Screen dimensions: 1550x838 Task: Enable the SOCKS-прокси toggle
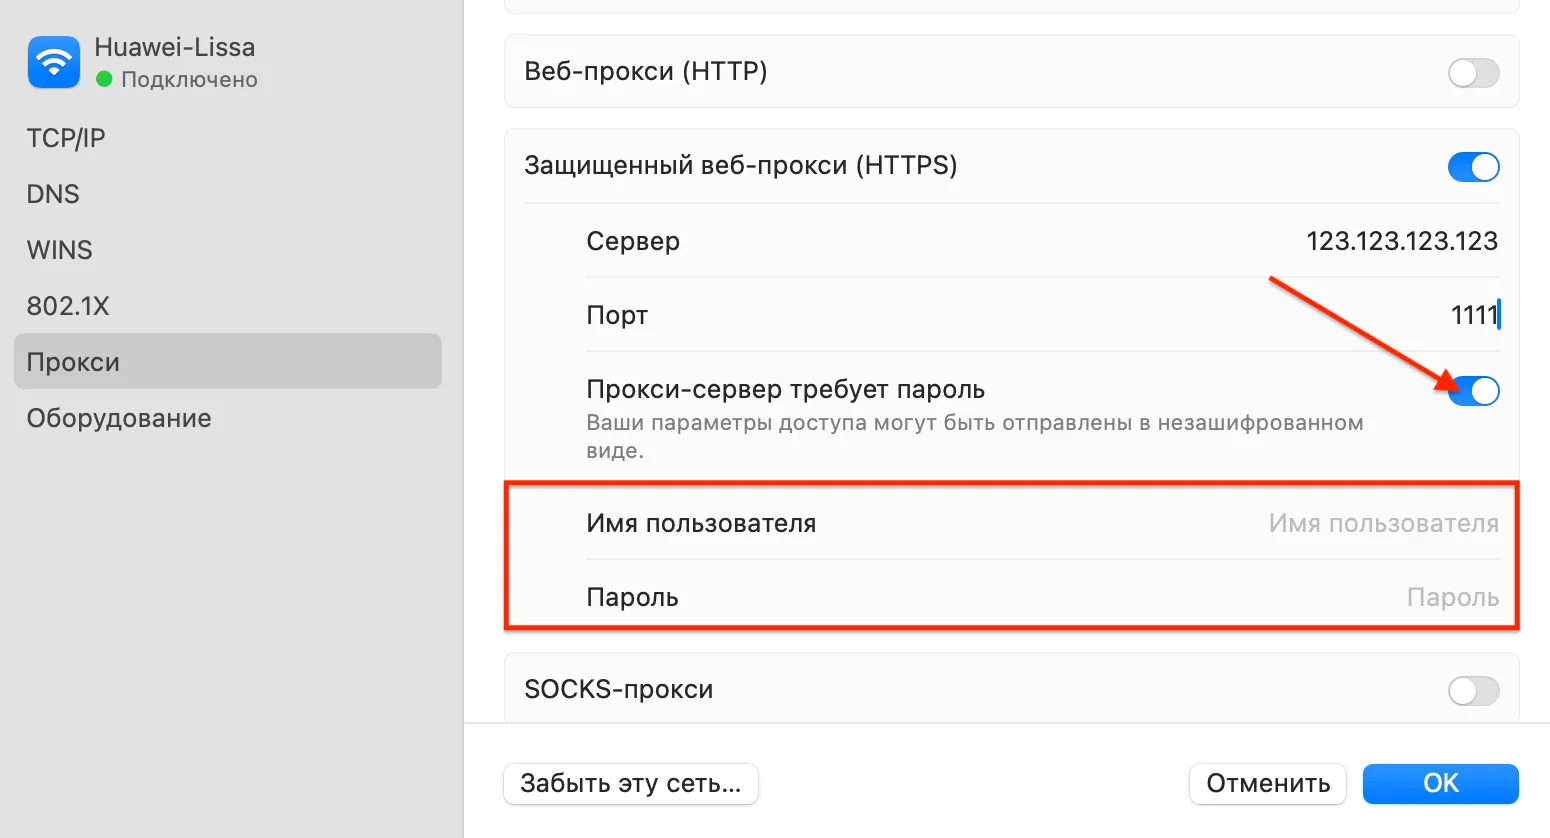pyautogui.click(x=1473, y=691)
